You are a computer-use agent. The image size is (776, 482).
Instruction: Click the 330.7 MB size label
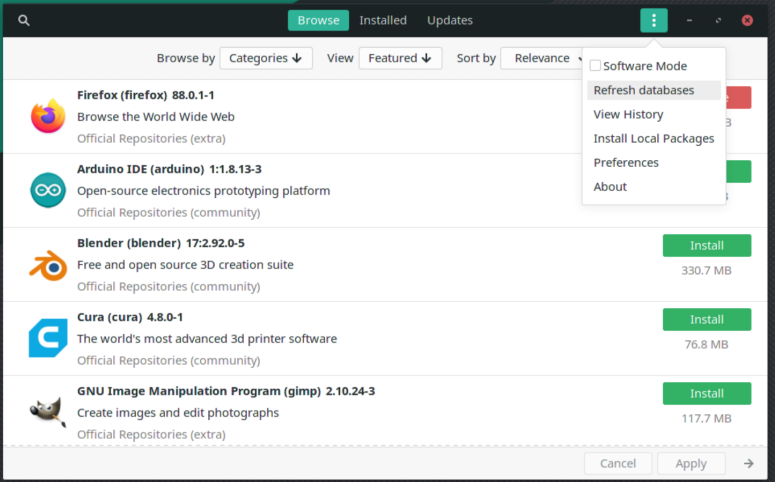706,271
